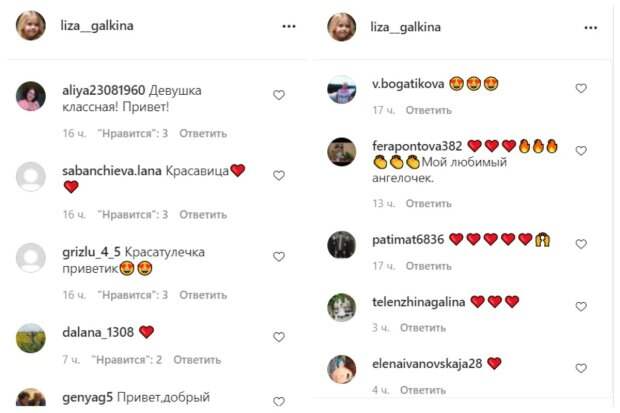Image resolution: width=620 pixels, height=413 pixels.
Task: Like telenzhinagalina's comment heart icon
Action: click(x=581, y=307)
